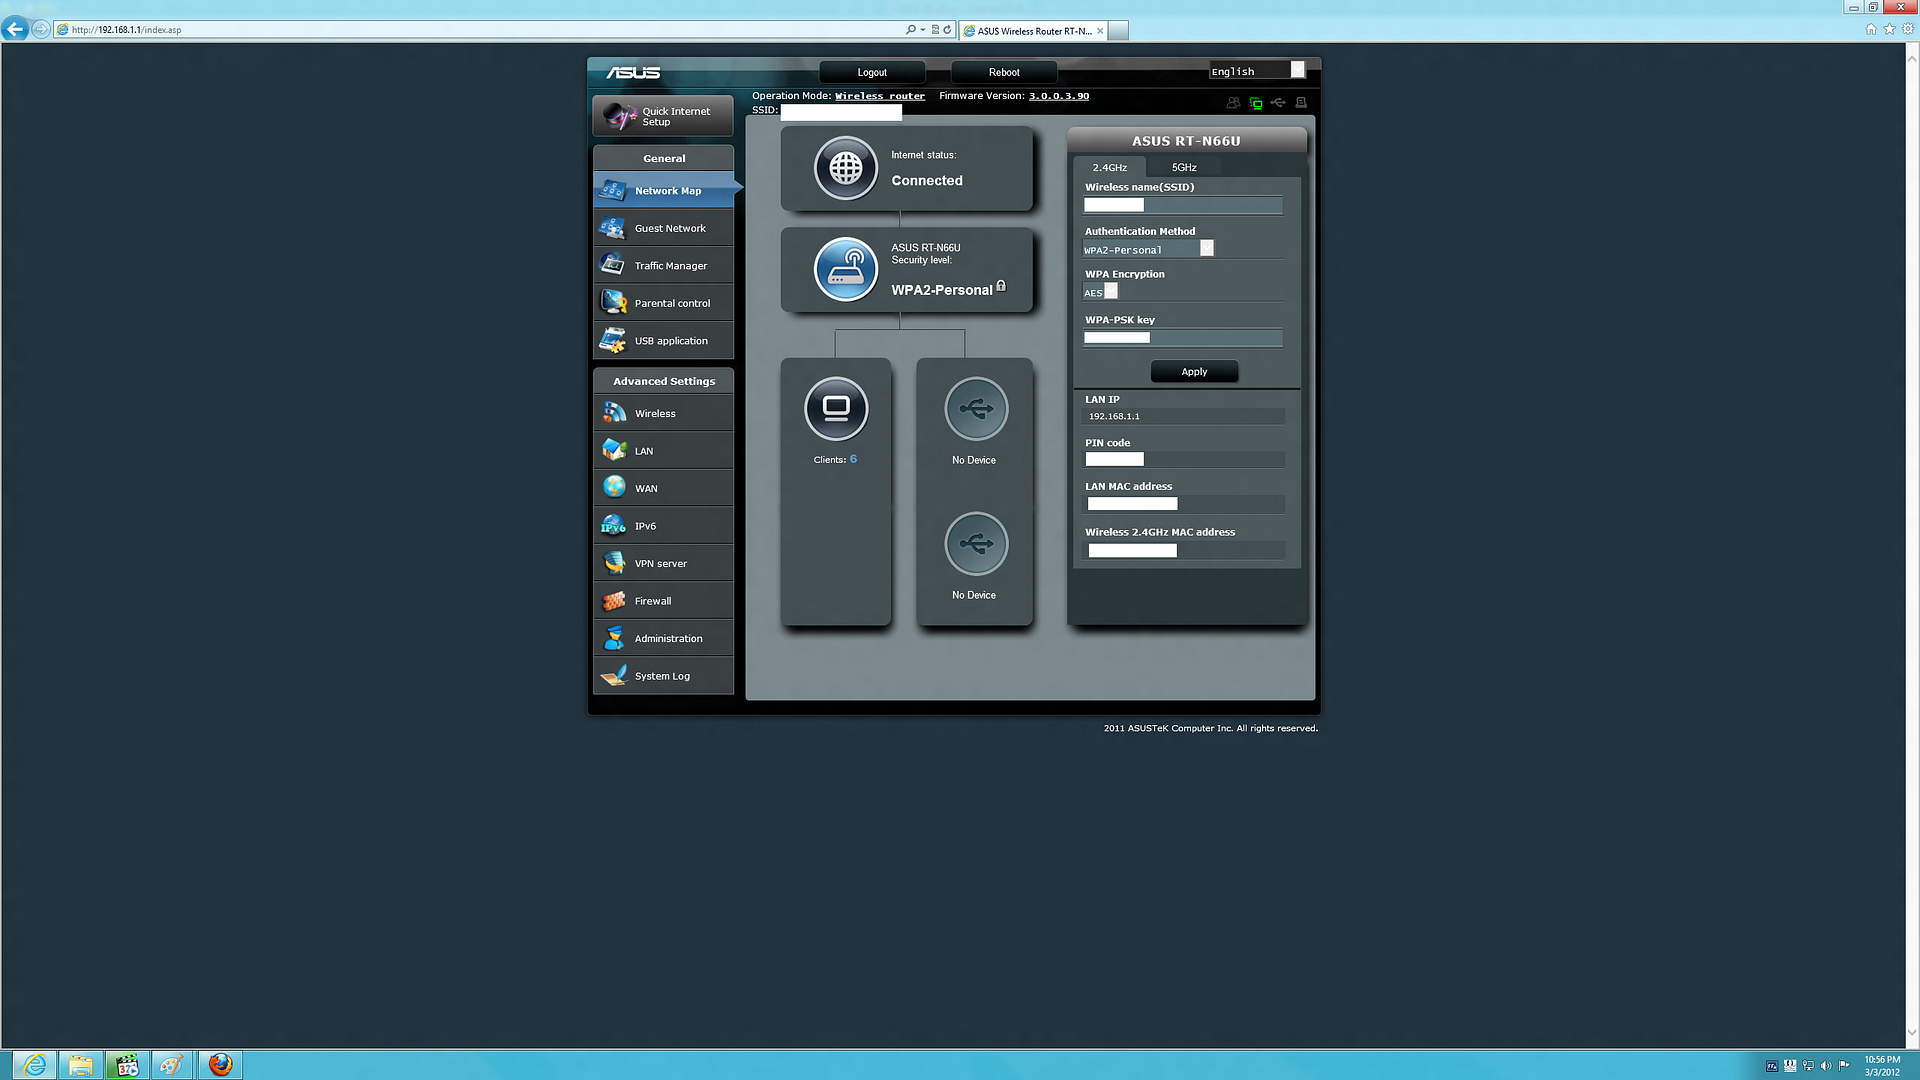Click the USB status icon in header

[1278, 103]
